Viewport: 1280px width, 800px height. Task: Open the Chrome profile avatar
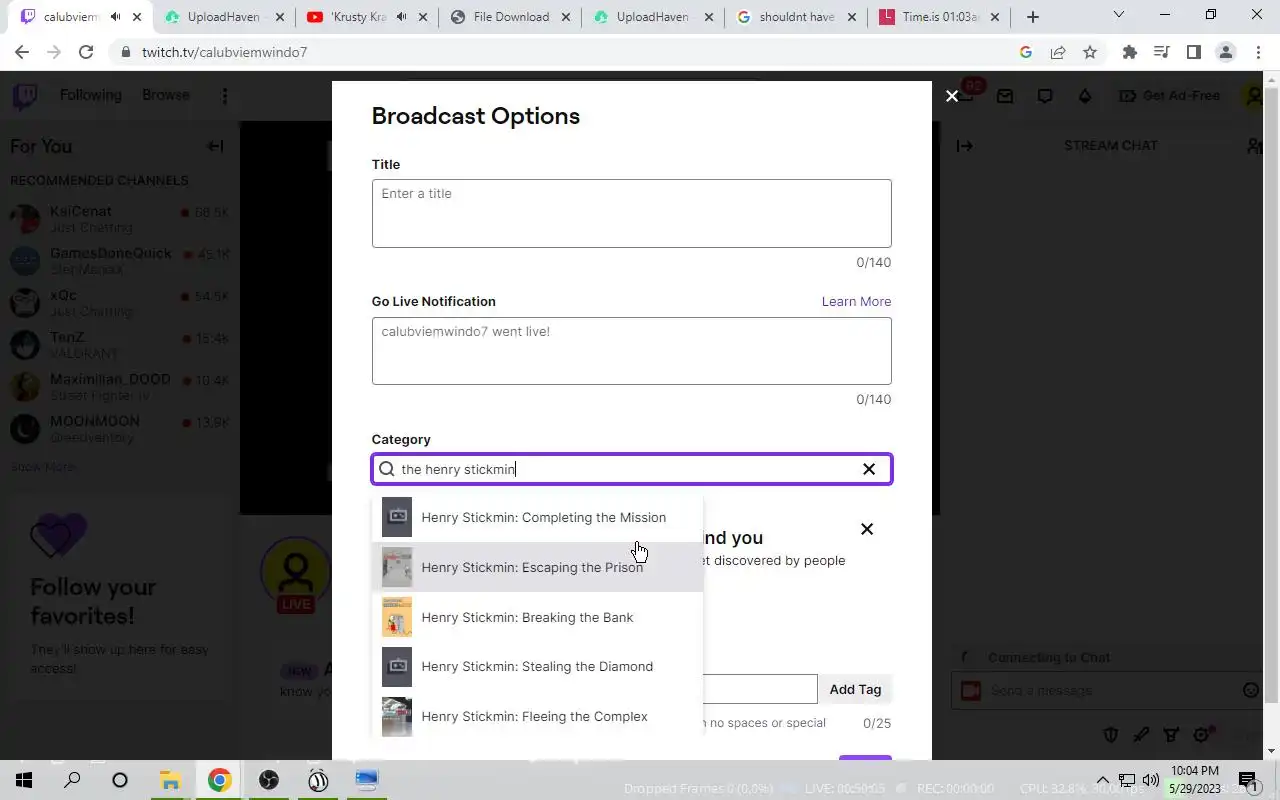click(x=1226, y=52)
